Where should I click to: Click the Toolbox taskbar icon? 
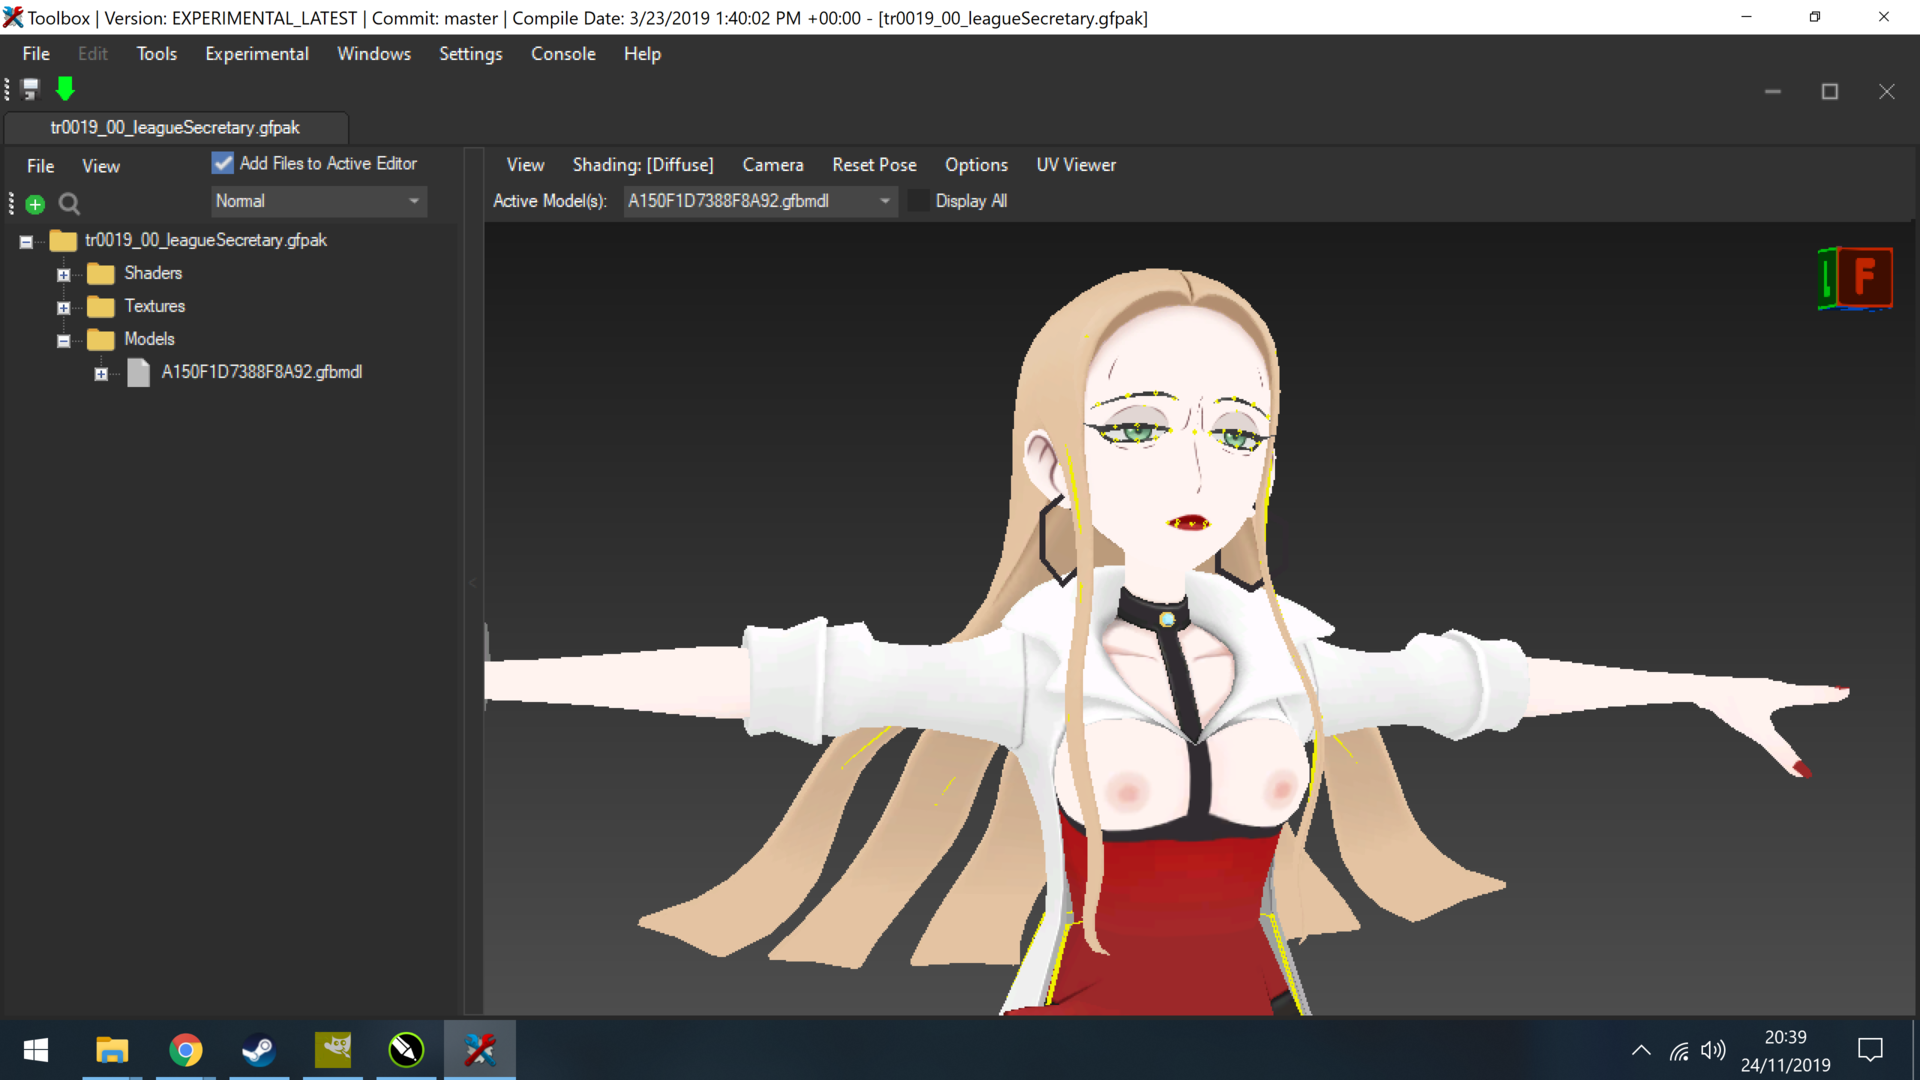pos(480,1050)
